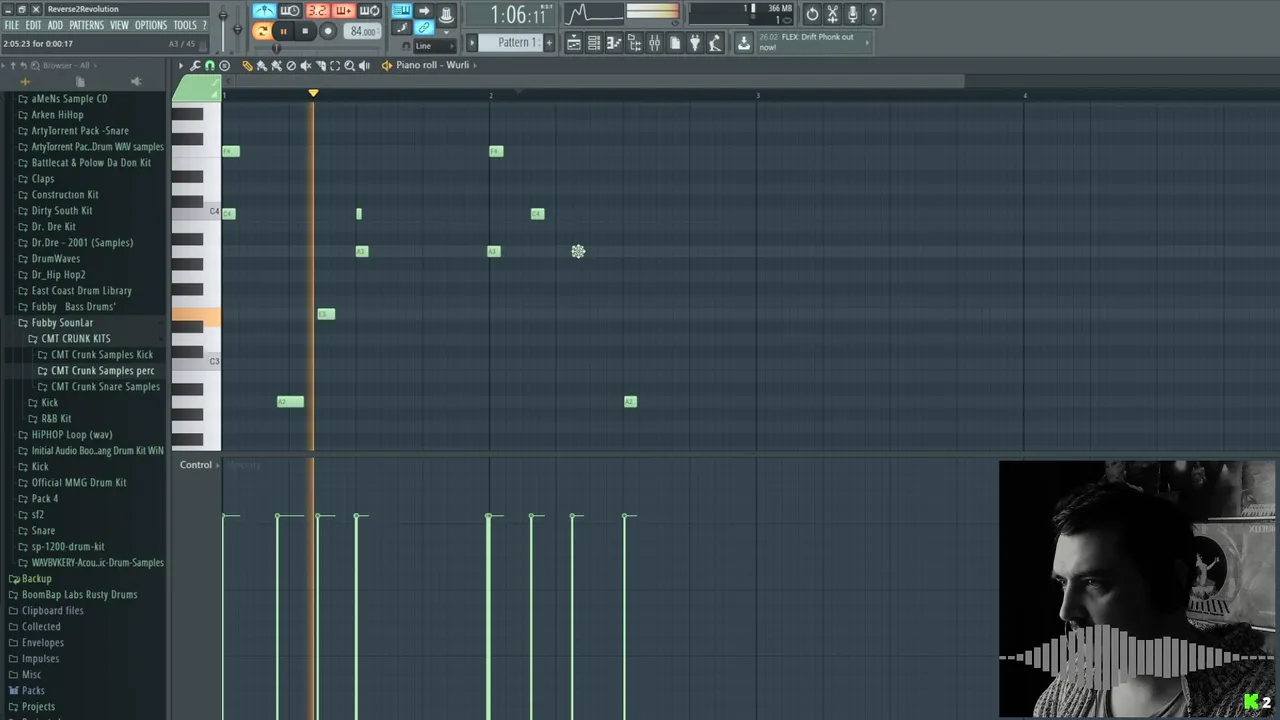Open undo history icon
The height and width of the screenshot is (720, 1280).
[x=812, y=14]
